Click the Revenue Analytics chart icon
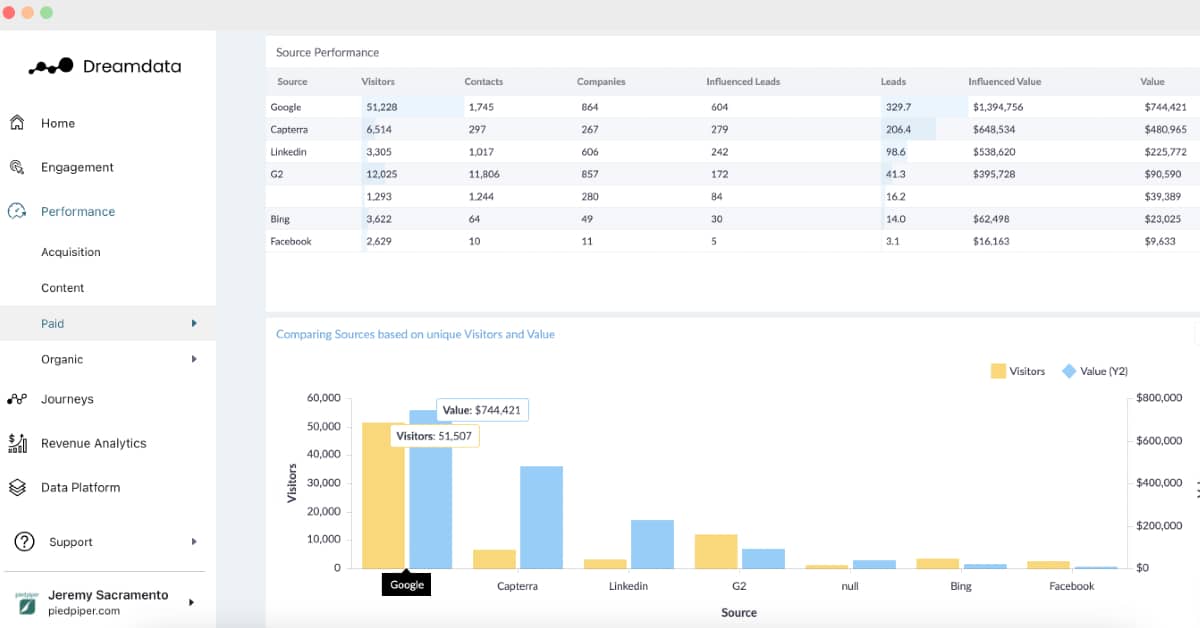 pyautogui.click(x=17, y=443)
